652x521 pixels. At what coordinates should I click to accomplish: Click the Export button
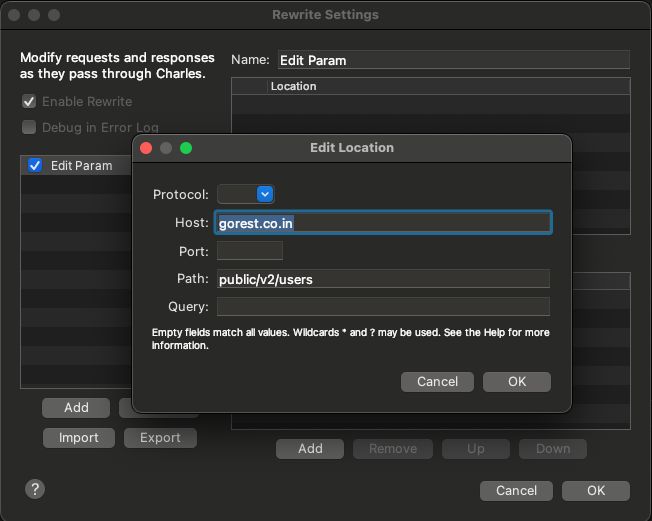160,437
